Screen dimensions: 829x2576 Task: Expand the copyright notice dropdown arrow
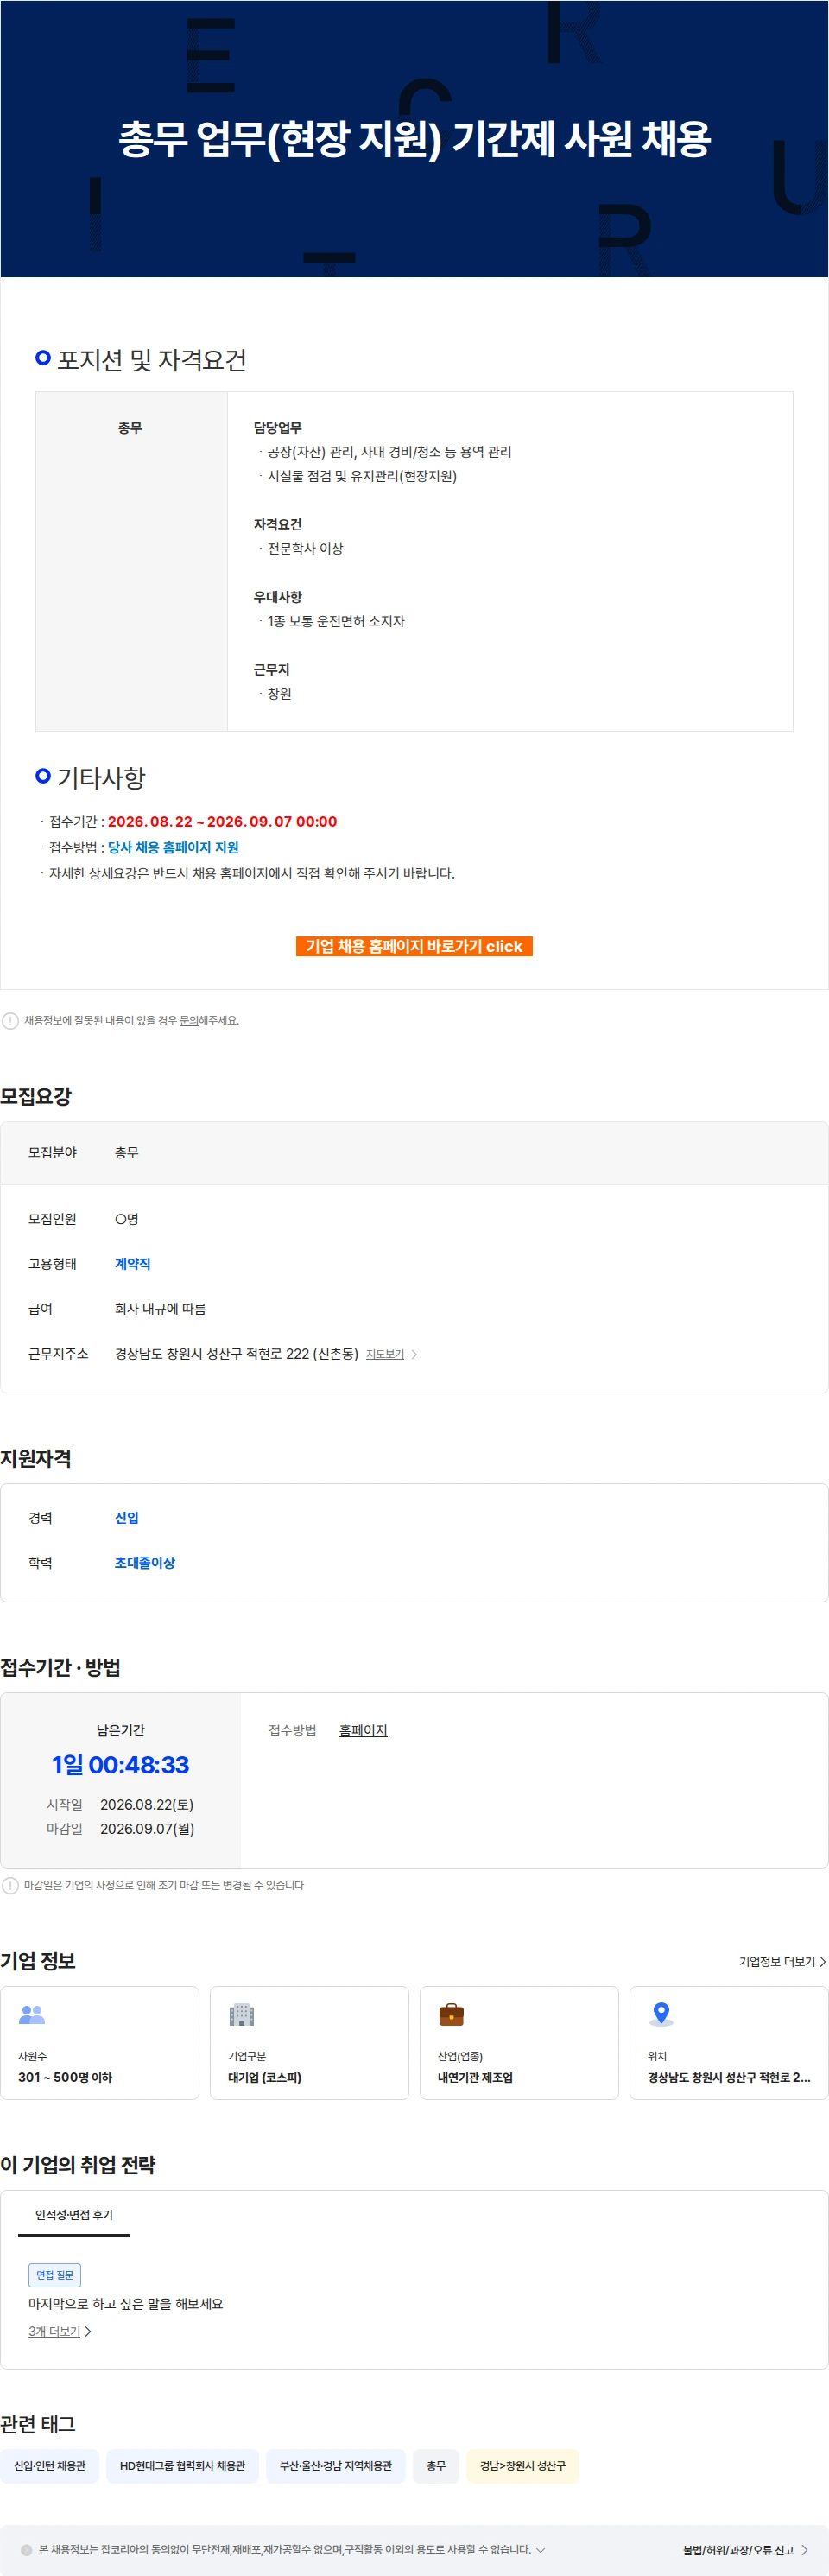[x=541, y=2550]
